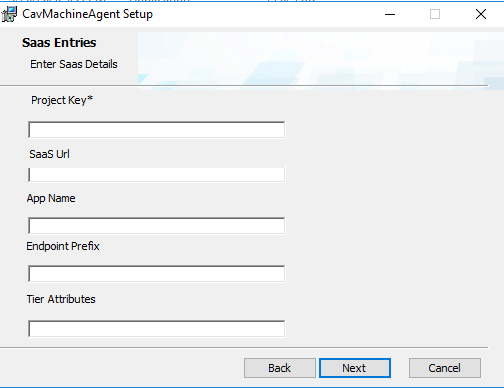Go back to the previous setup step
This screenshot has width=504, height=388.
click(280, 368)
